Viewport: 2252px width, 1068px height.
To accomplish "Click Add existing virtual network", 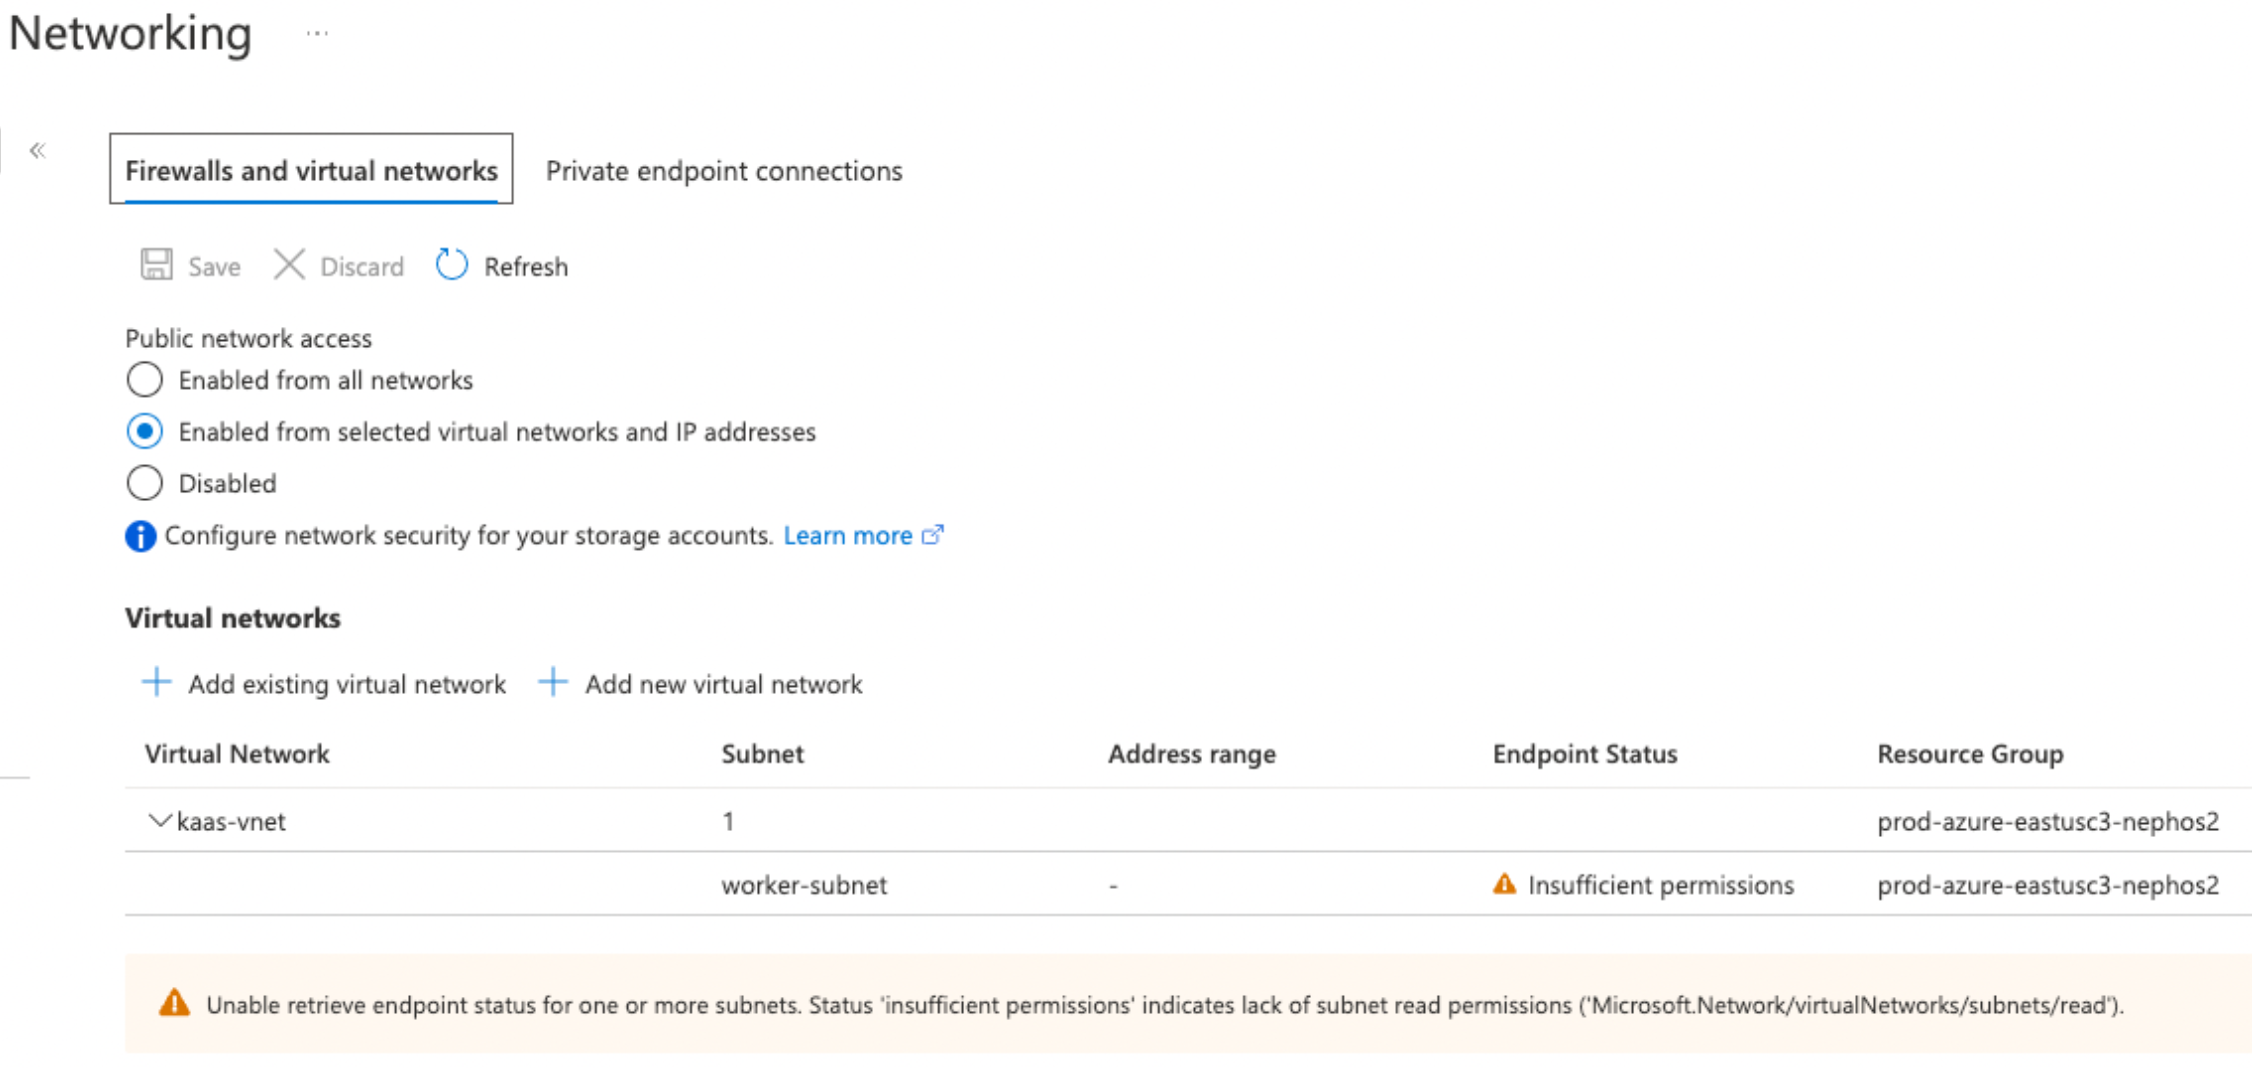I will tap(347, 683).
